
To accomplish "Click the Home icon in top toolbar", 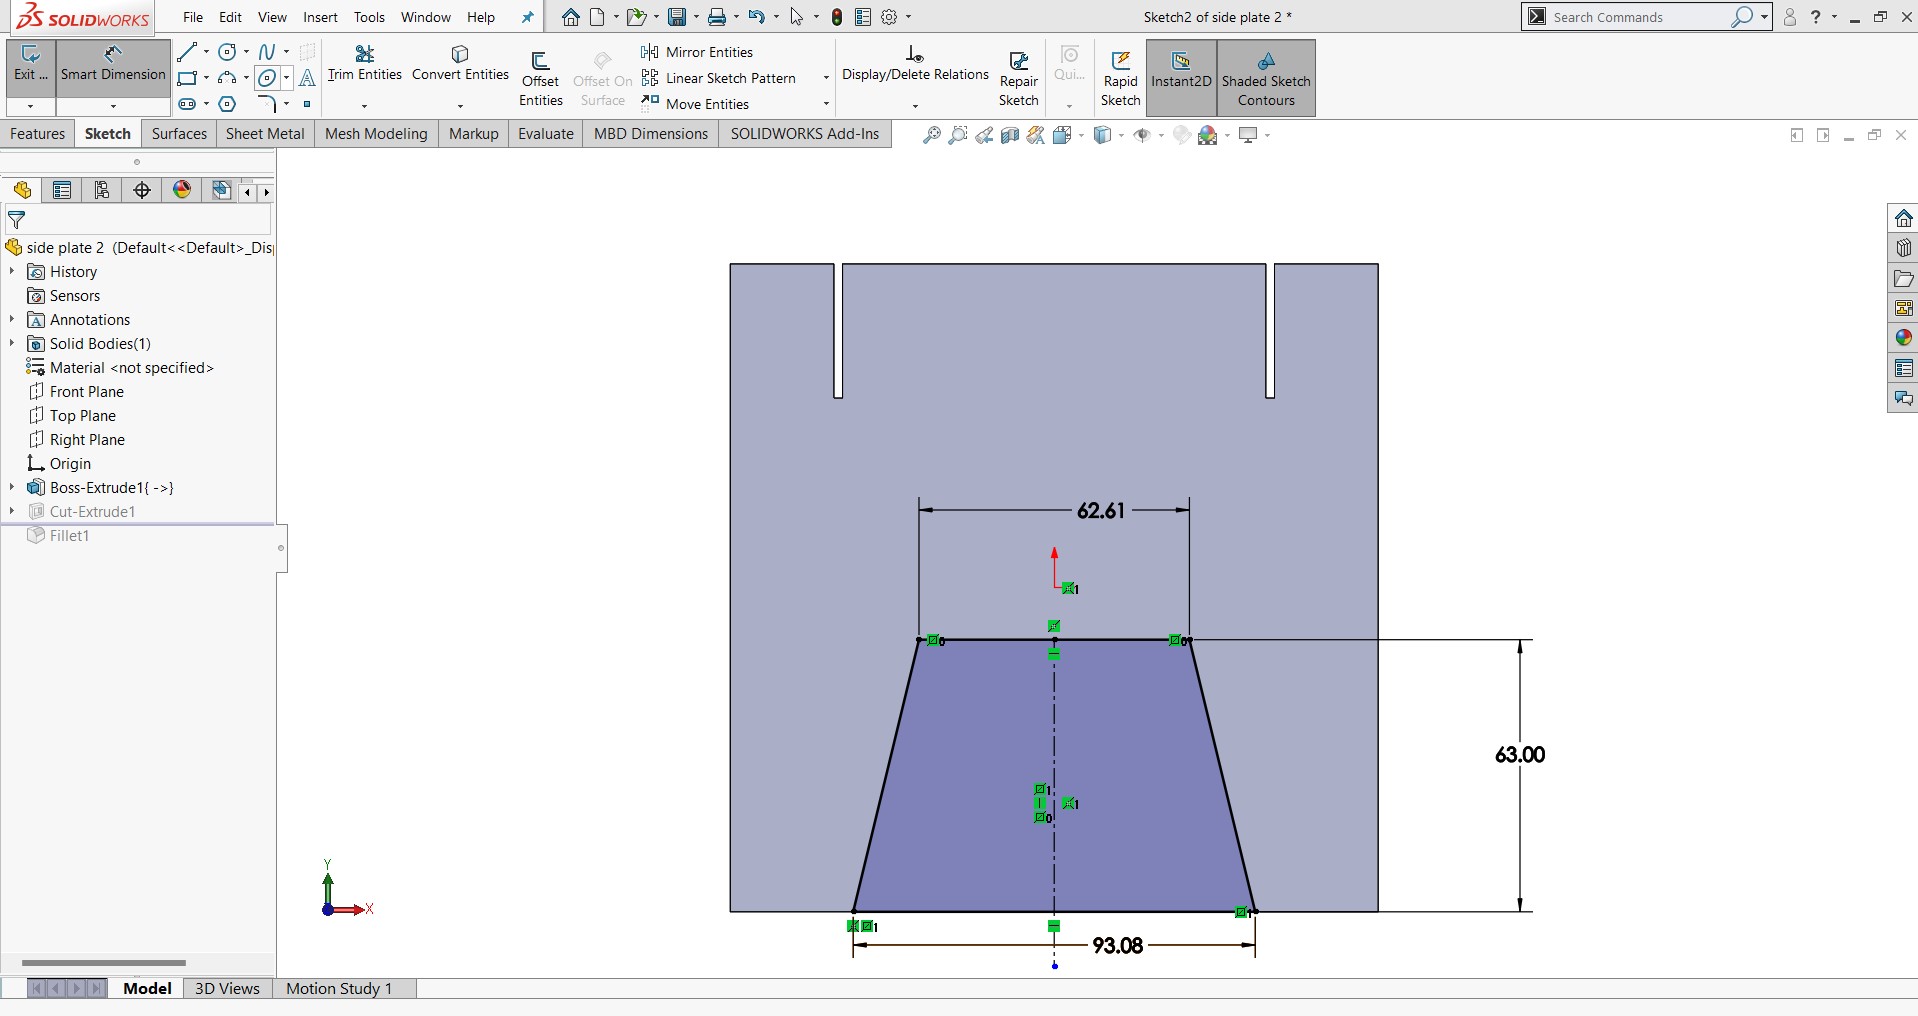I will pyautogui.click(x=570, y=17).
